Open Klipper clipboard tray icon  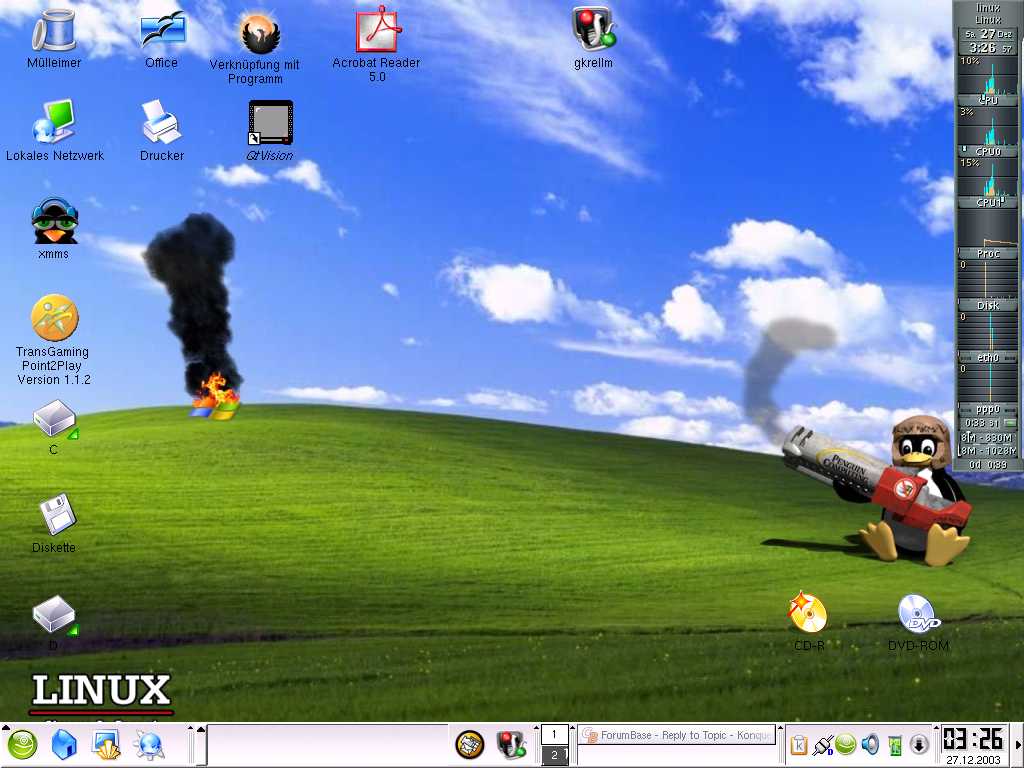pos(799,744)
